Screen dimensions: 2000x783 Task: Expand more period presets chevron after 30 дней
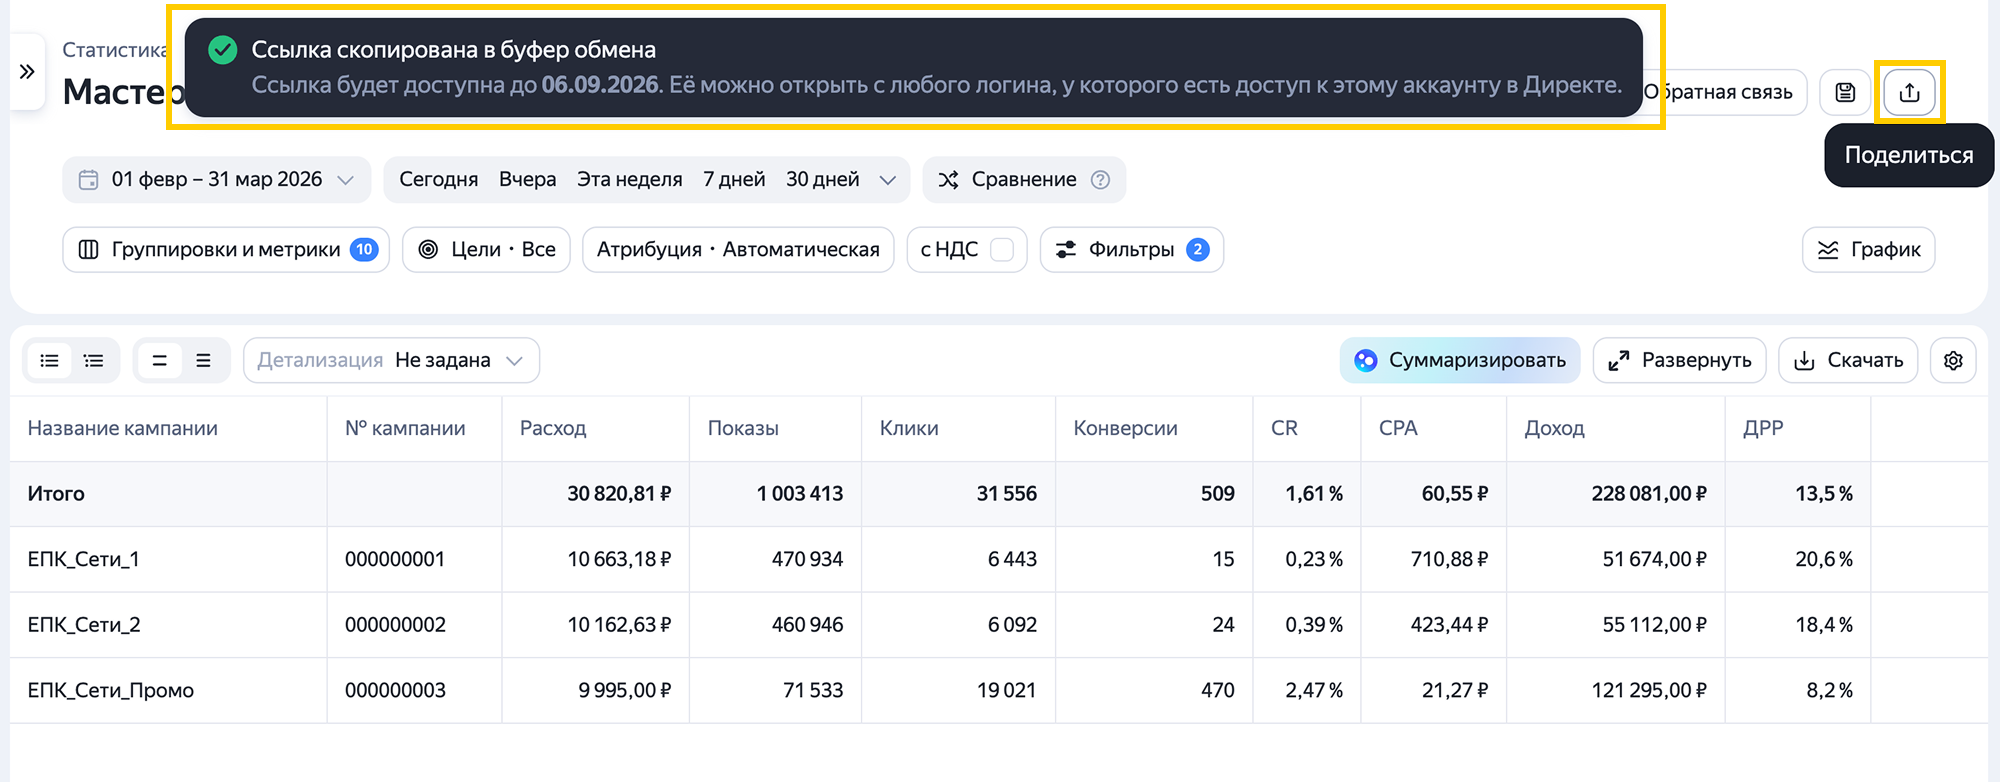pos(887,180)
